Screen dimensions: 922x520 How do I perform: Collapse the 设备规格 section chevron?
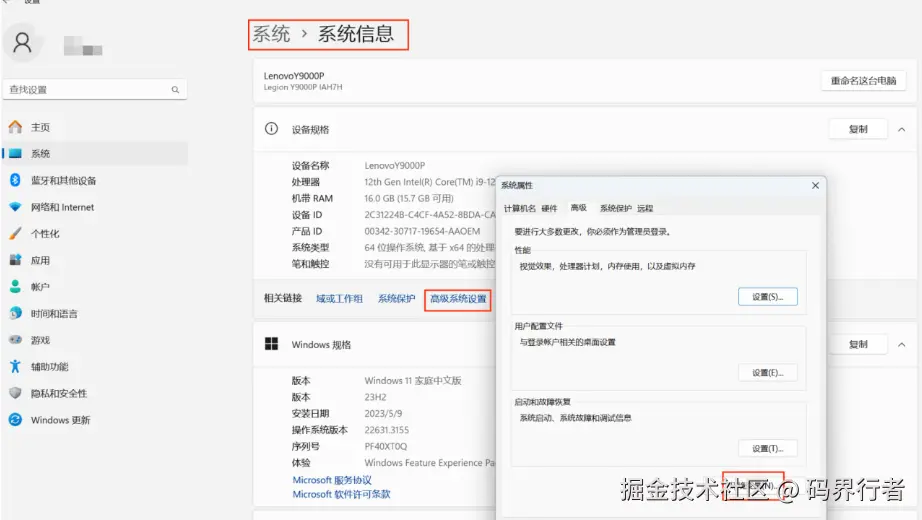(901, 129)
